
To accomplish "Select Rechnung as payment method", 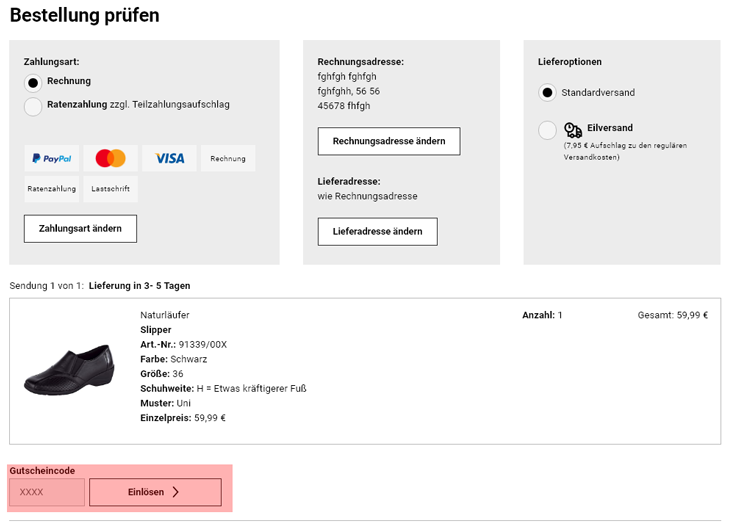I will coord(34,82).
